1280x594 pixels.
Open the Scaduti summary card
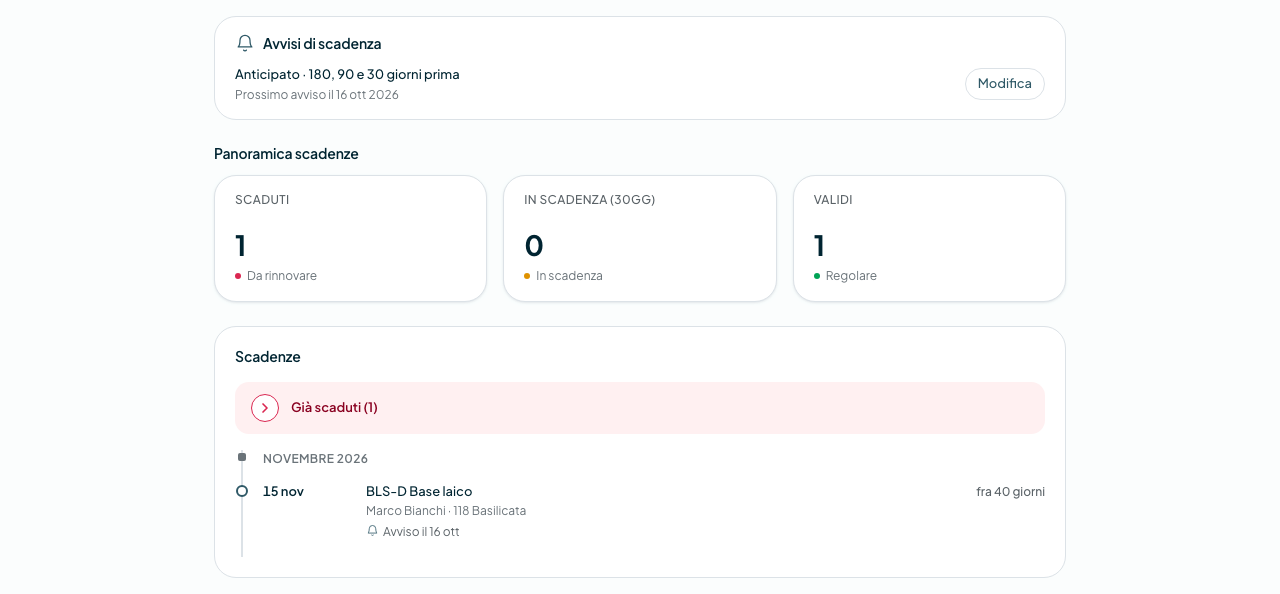350,238
